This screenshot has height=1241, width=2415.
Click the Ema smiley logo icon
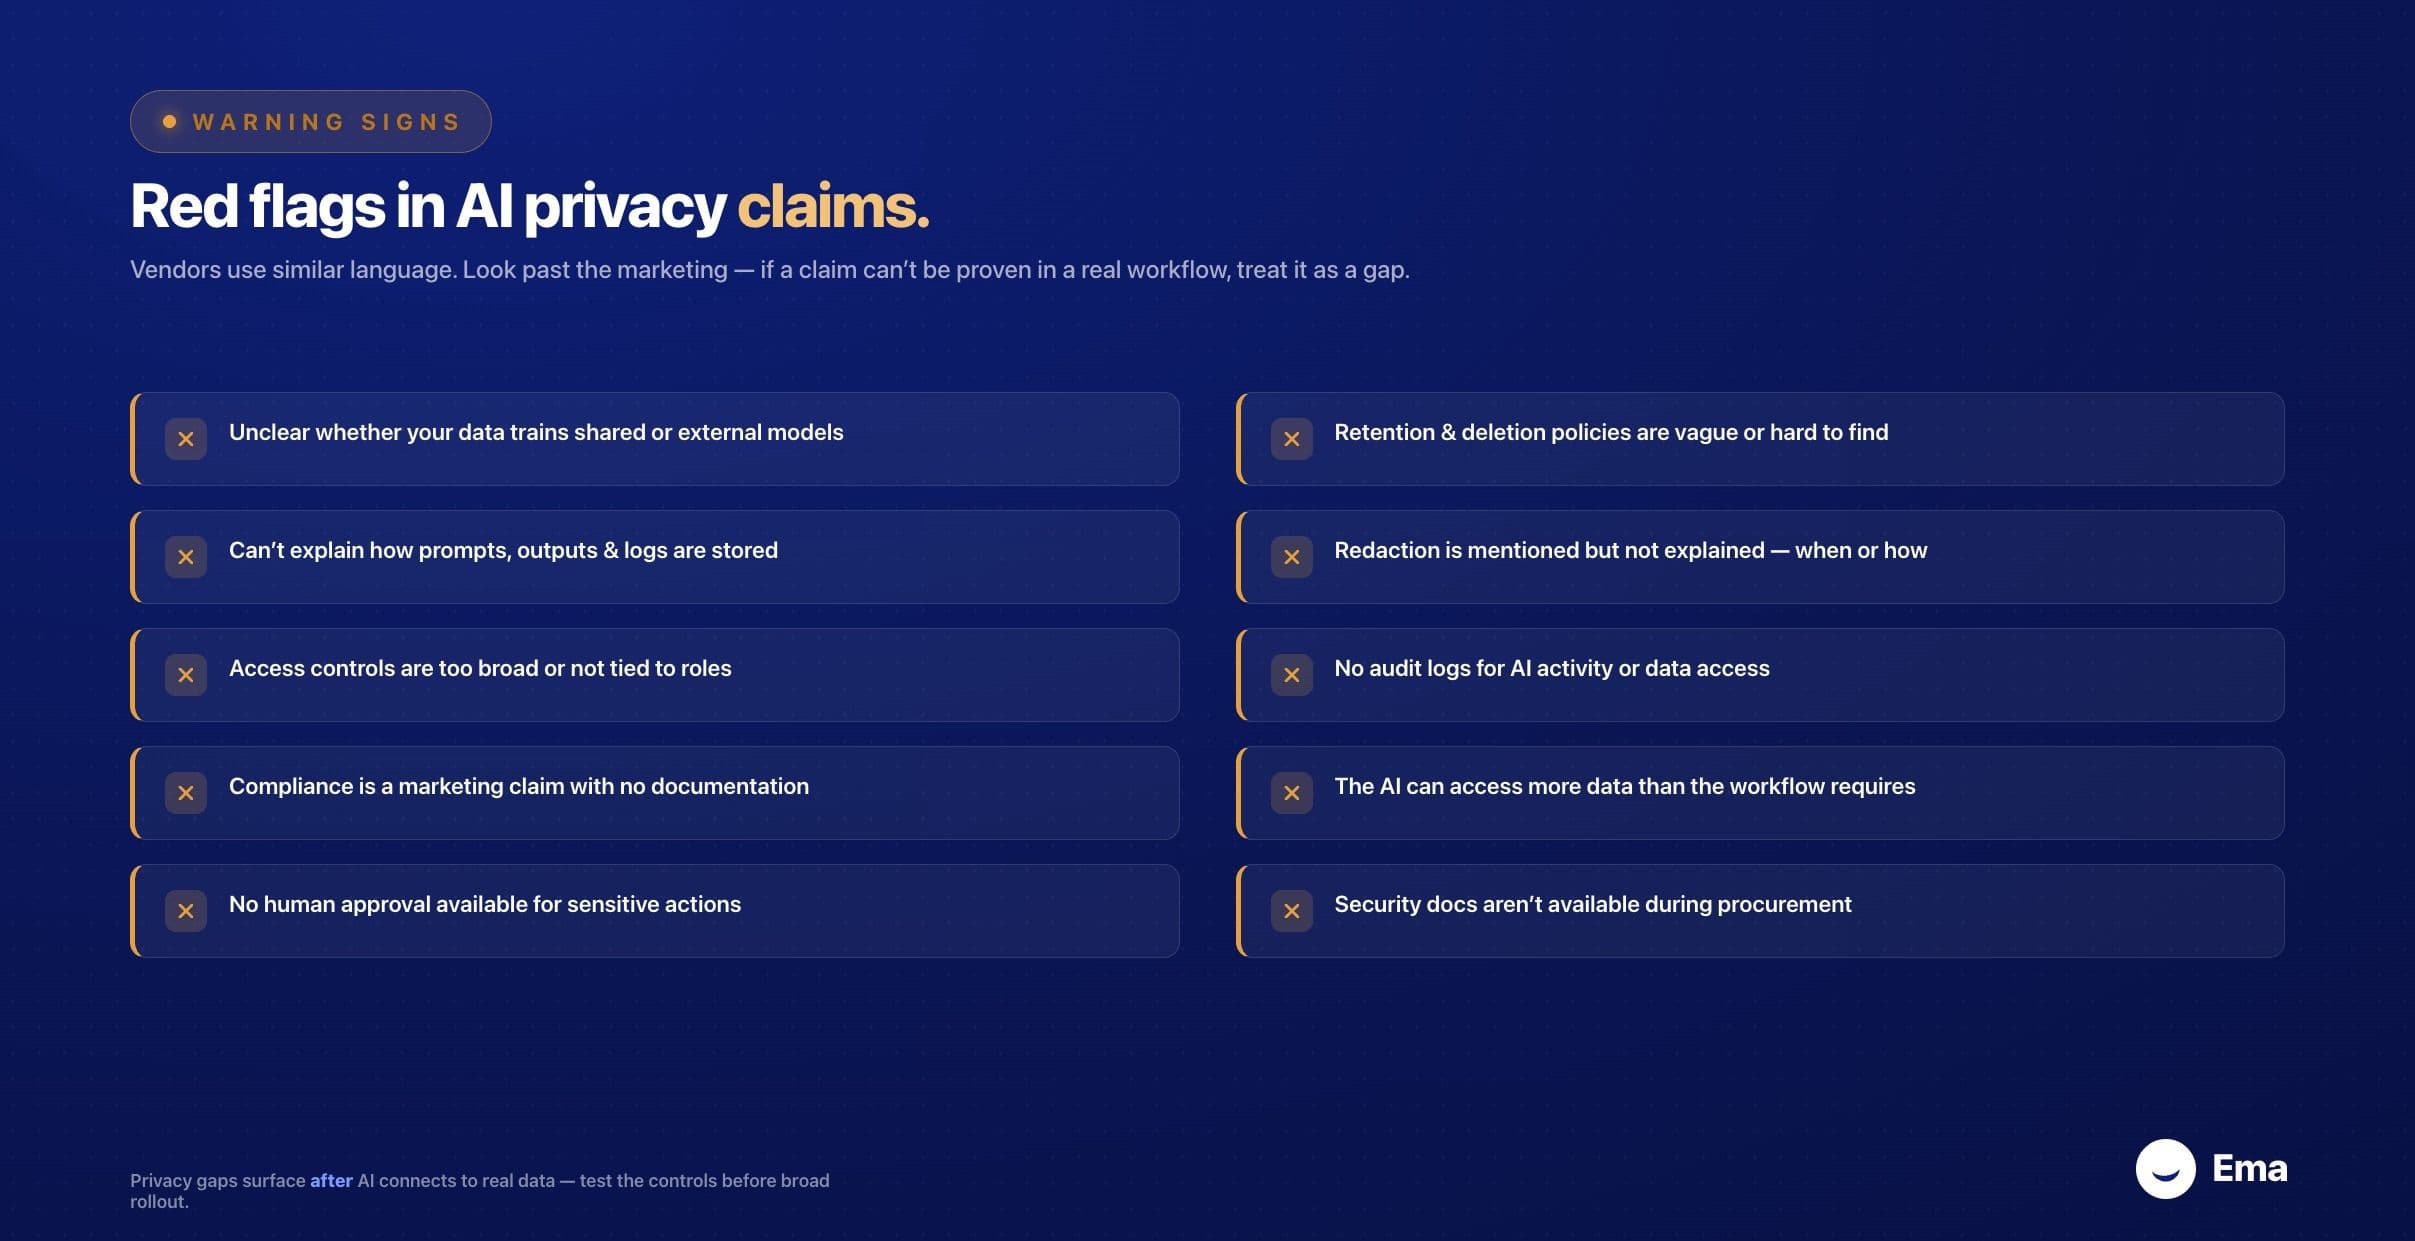pyautogui.click(x=2165, y=1168)
